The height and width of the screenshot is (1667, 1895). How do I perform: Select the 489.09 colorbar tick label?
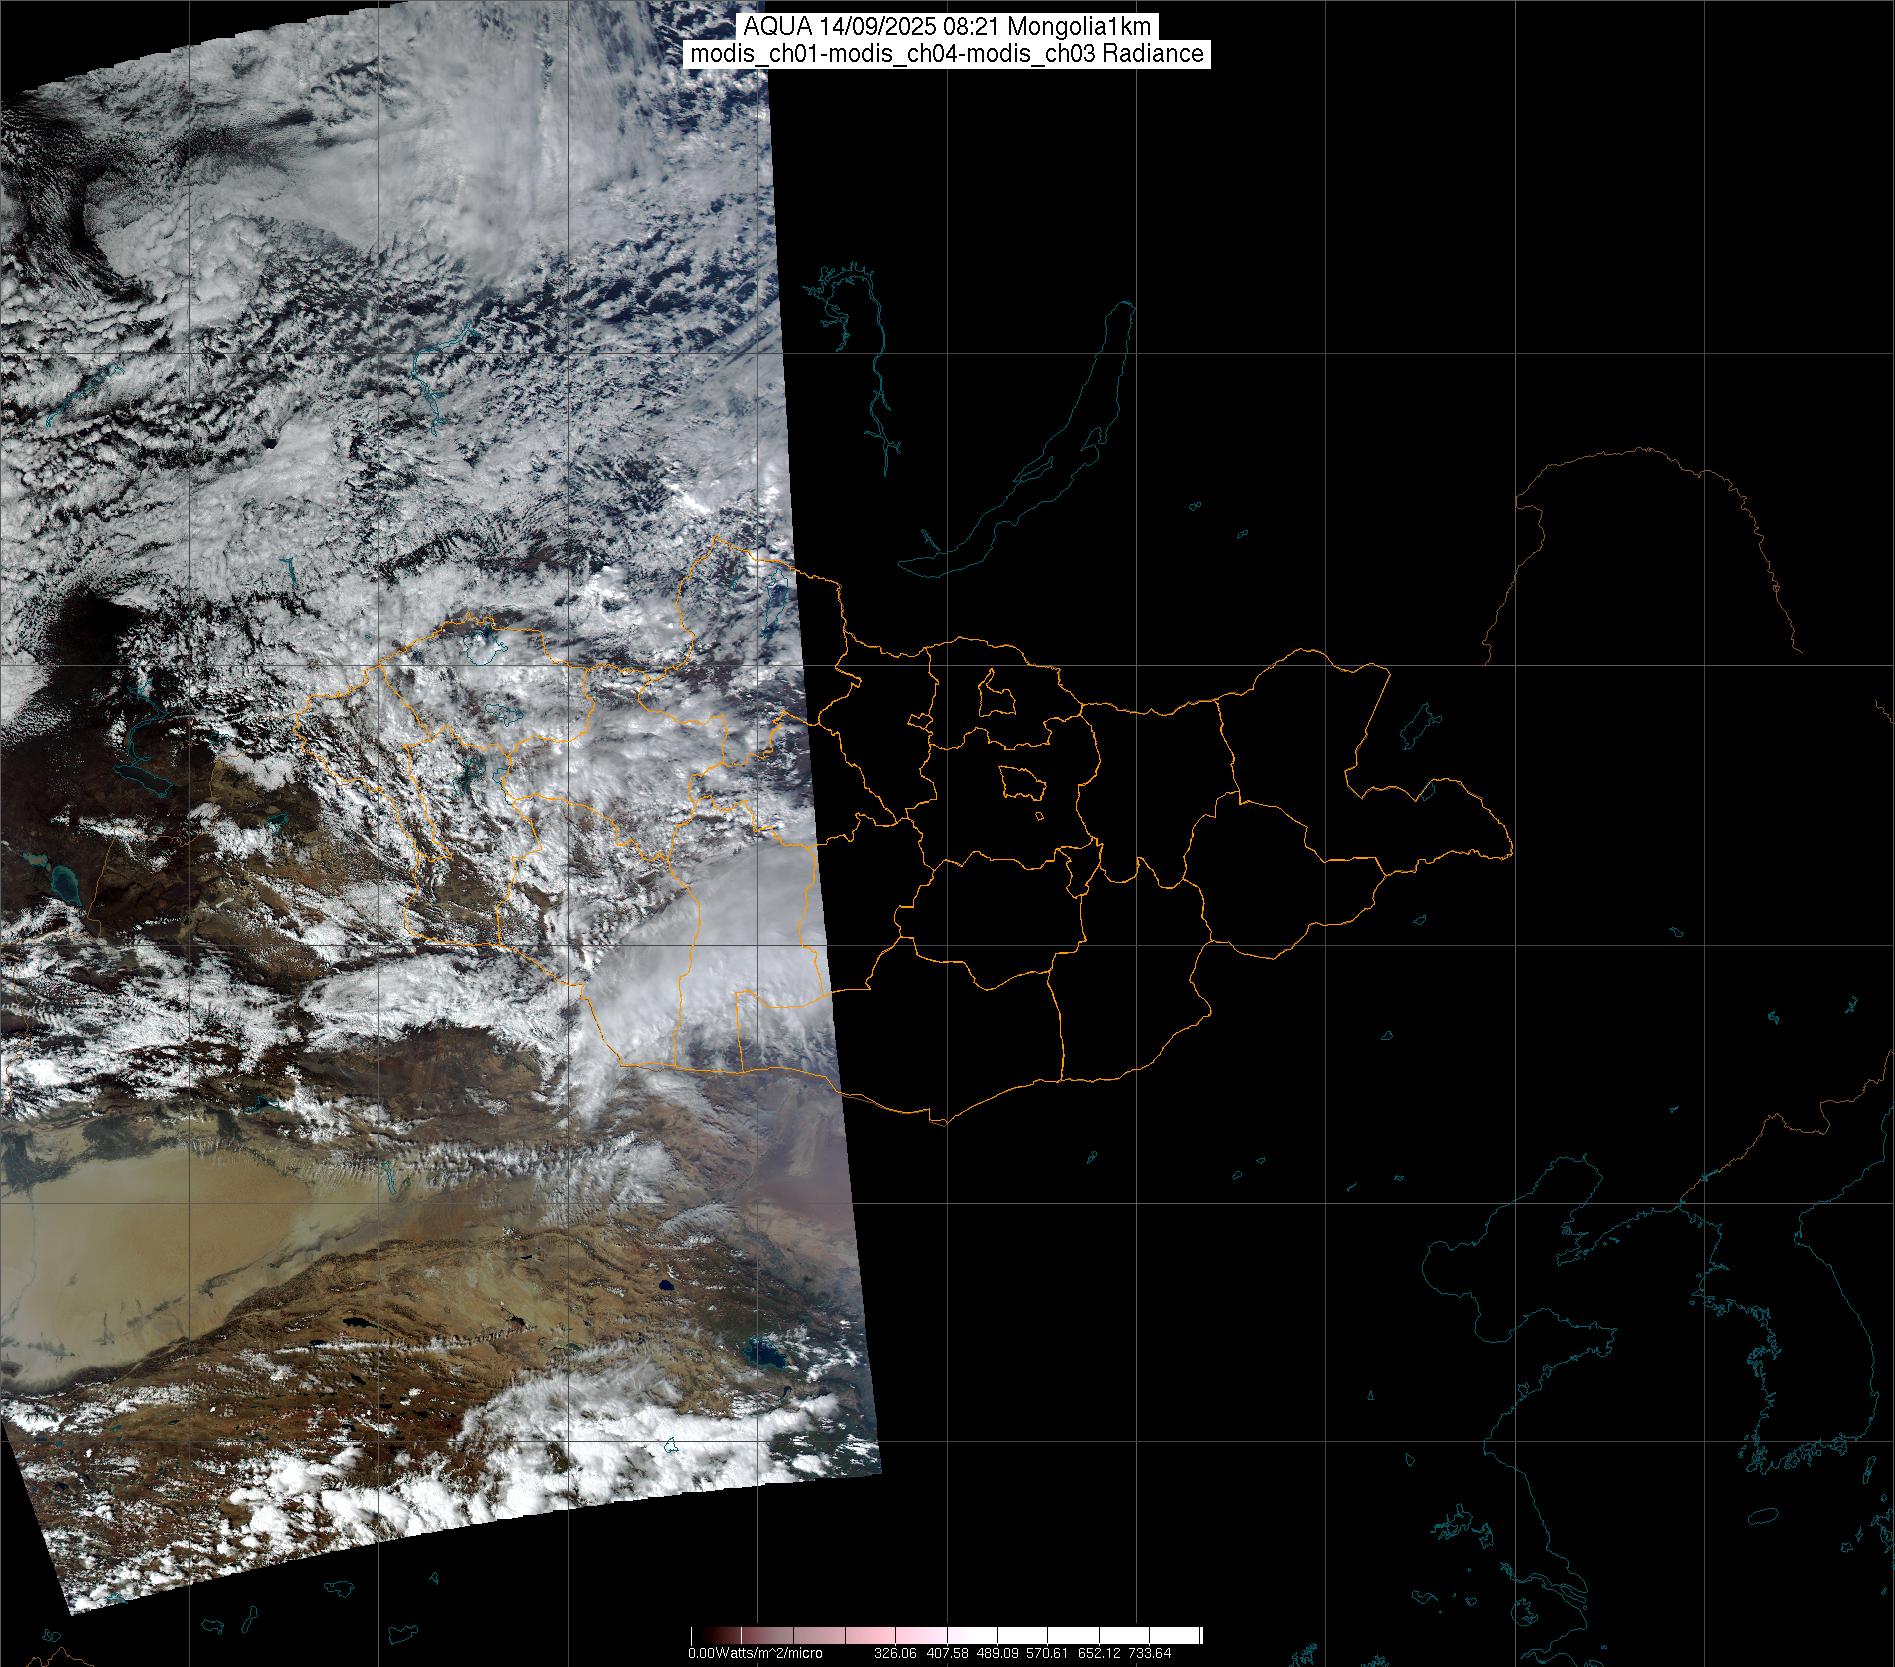(1011, 1653)
